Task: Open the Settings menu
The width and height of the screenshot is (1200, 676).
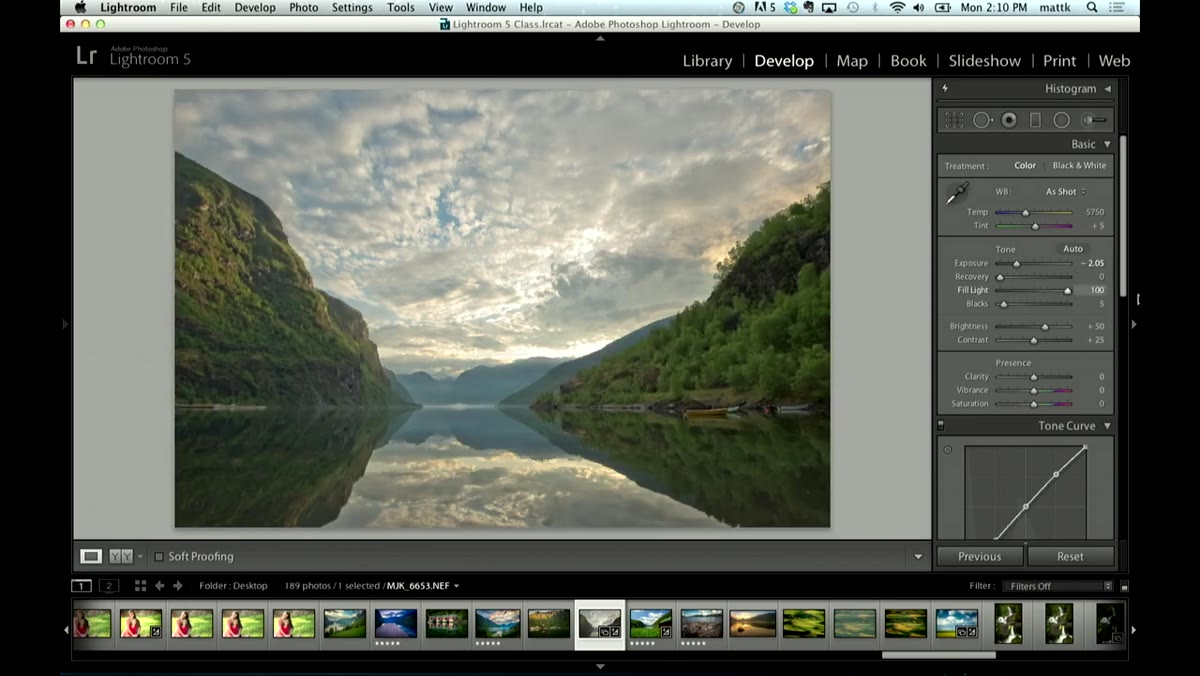Action: (x=352, y=7)
